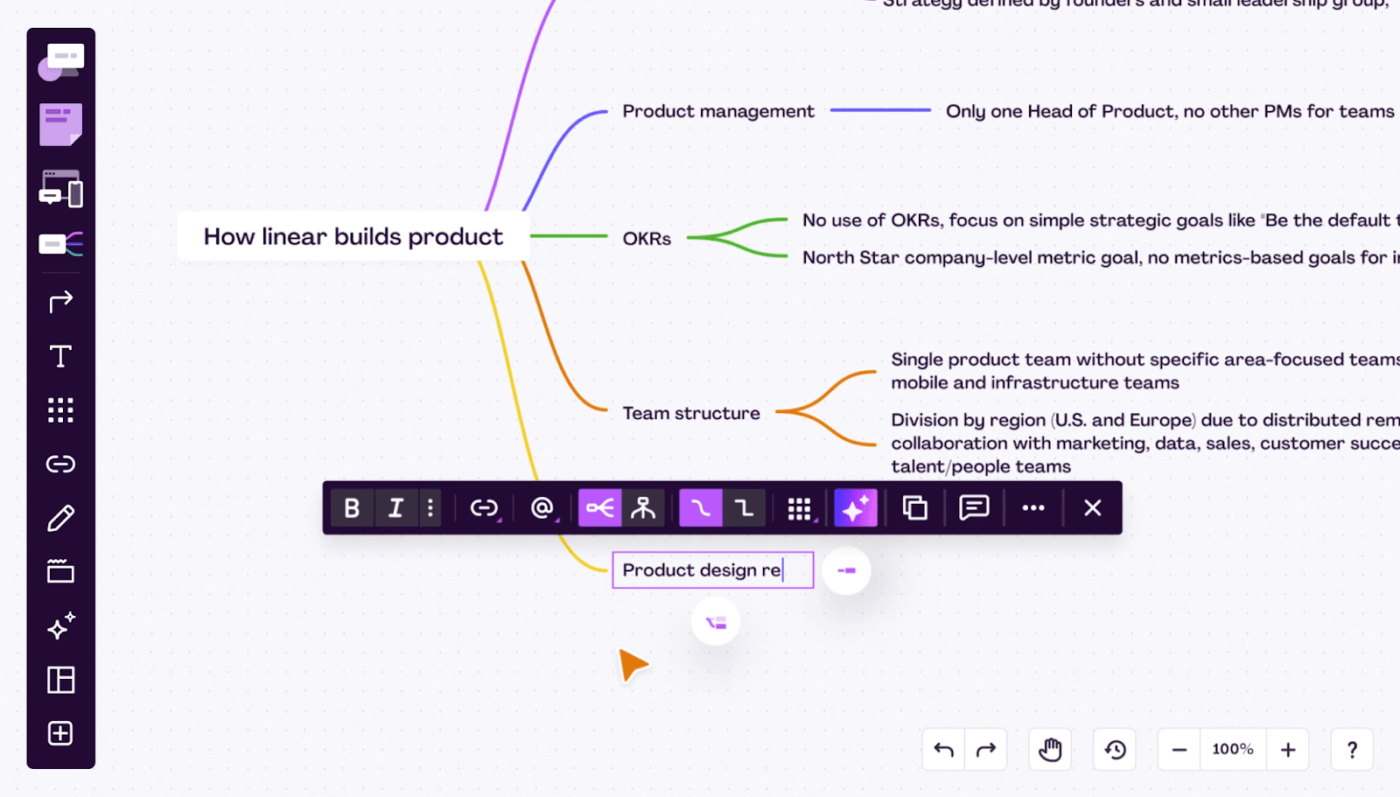The width and height of the screenshot is (1400, 797).
Task: Open the mention @ dropdown
Action: pos(542,508)
